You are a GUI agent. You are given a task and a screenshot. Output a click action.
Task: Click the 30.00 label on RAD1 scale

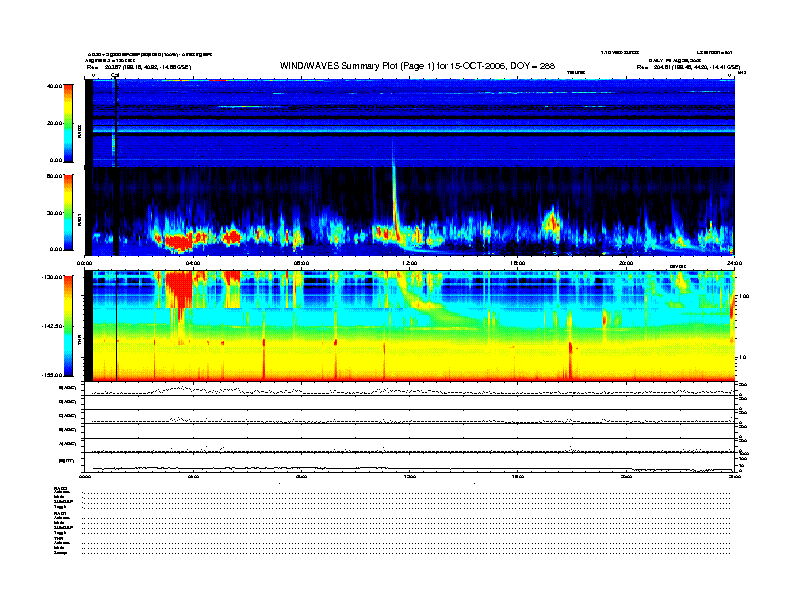(x=55, y=213)
